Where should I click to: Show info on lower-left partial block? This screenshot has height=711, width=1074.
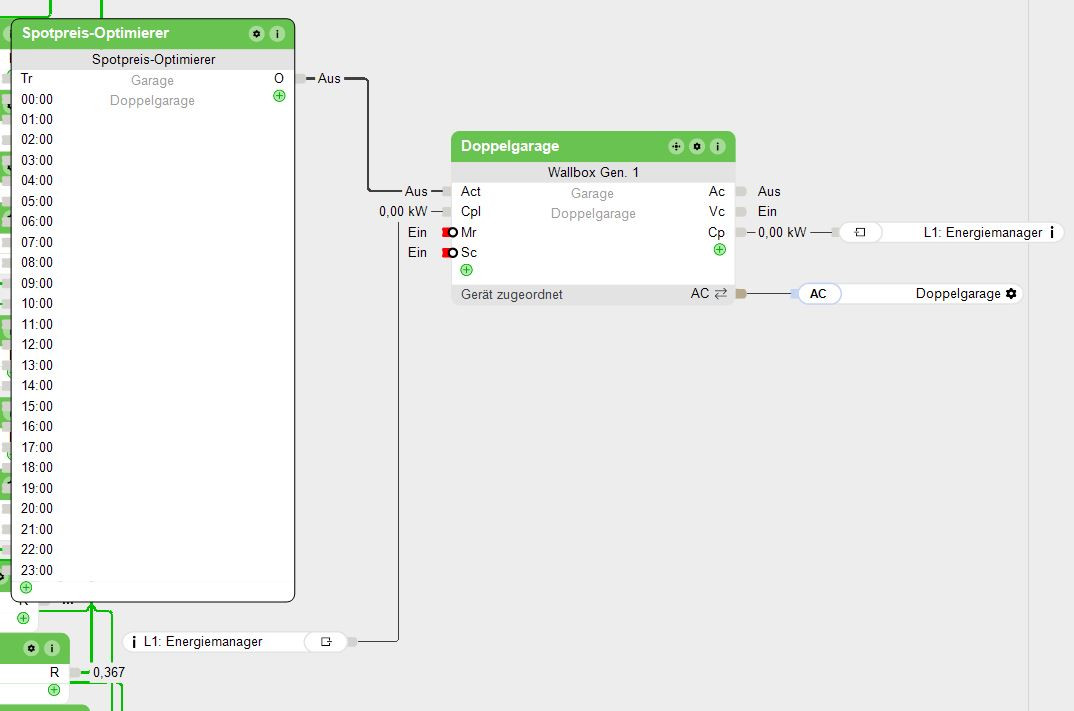(x=51, y=648)
